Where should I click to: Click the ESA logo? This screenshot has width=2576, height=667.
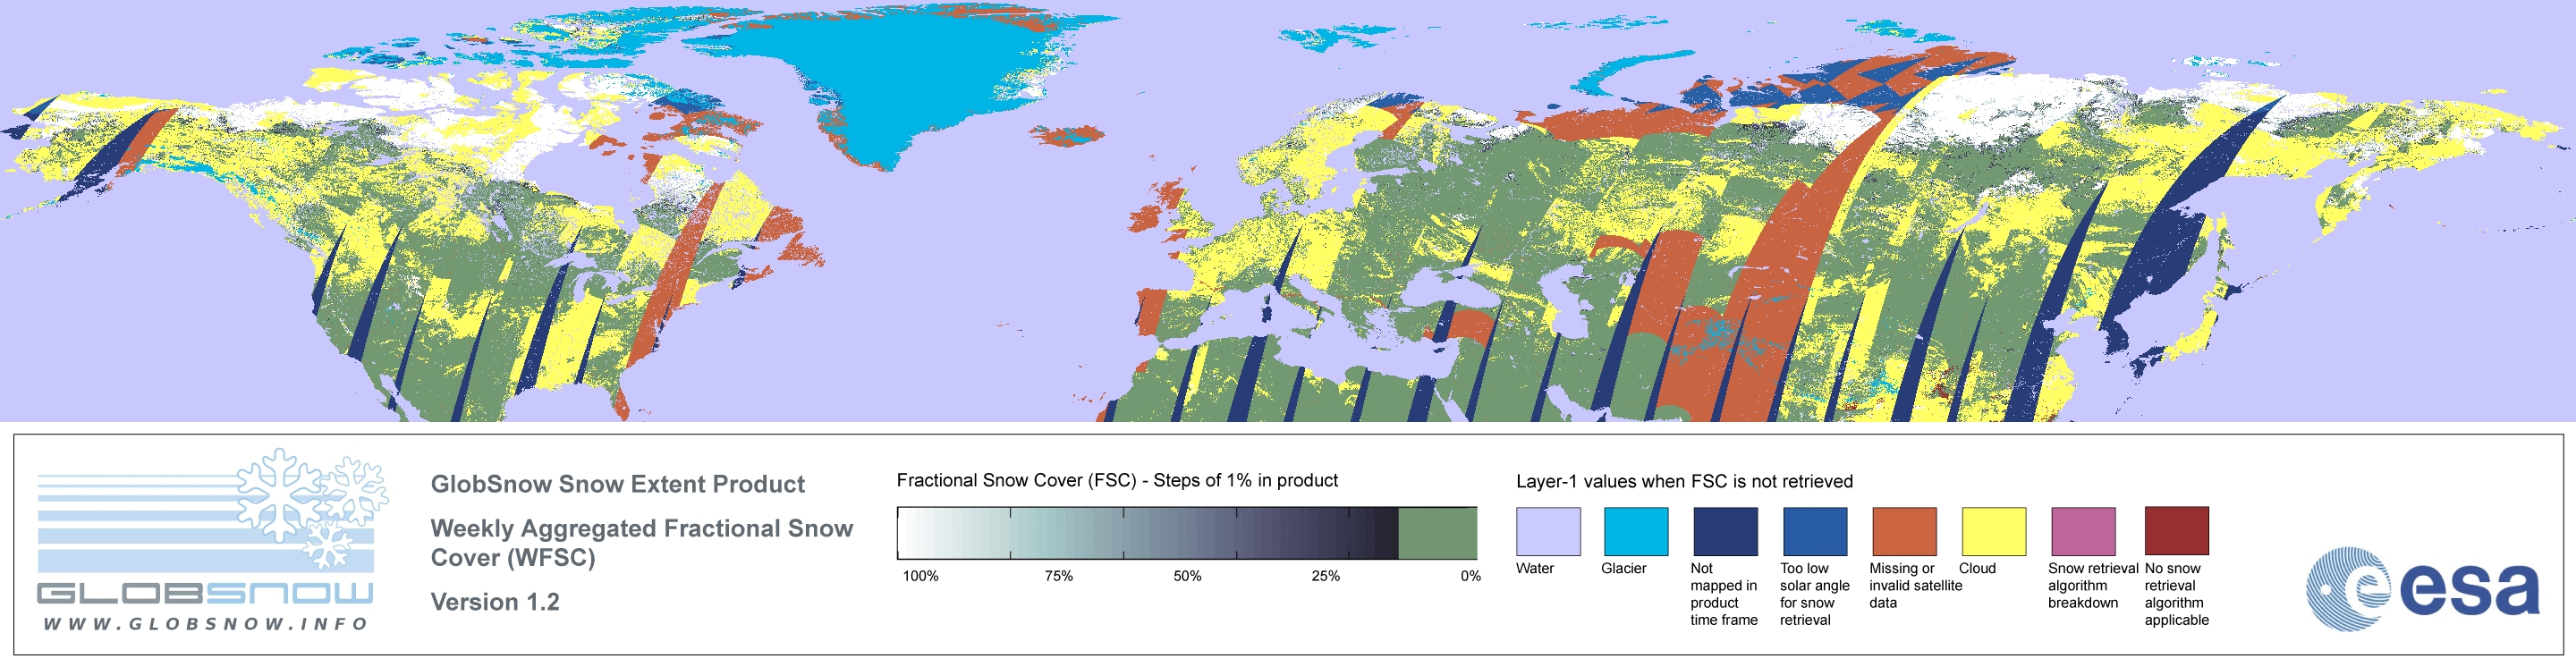click(x=2422, y=588)
